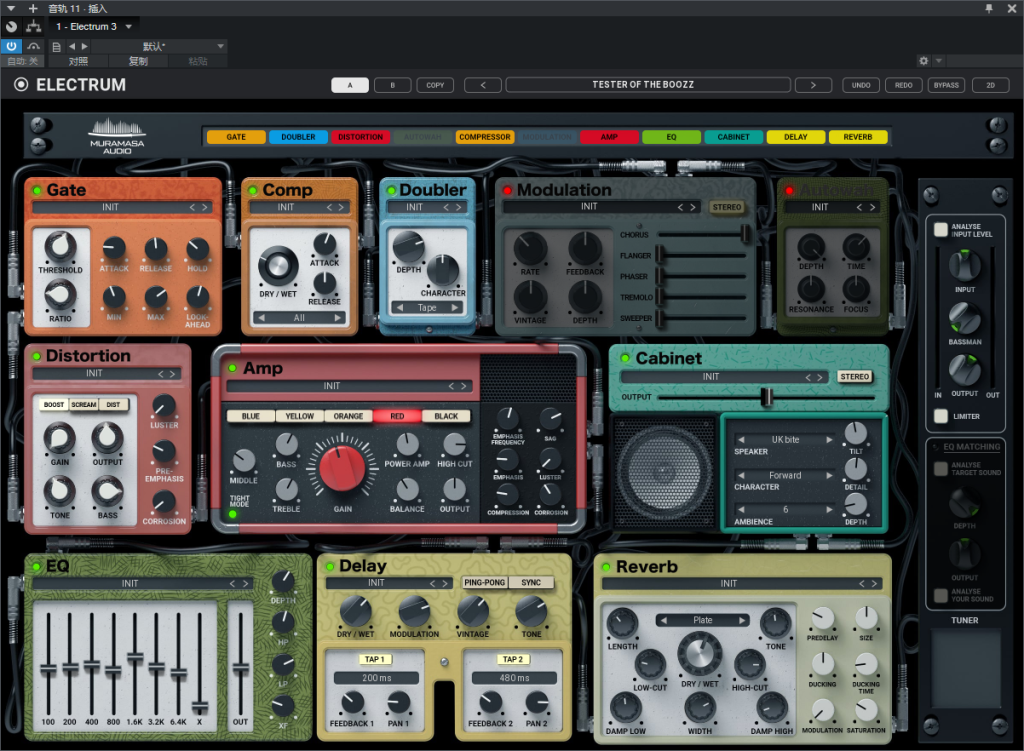This screenshot has height=751, width=1024.
Task: Go to previous Delay preset arrow
Action: click(x=432, y=583)
